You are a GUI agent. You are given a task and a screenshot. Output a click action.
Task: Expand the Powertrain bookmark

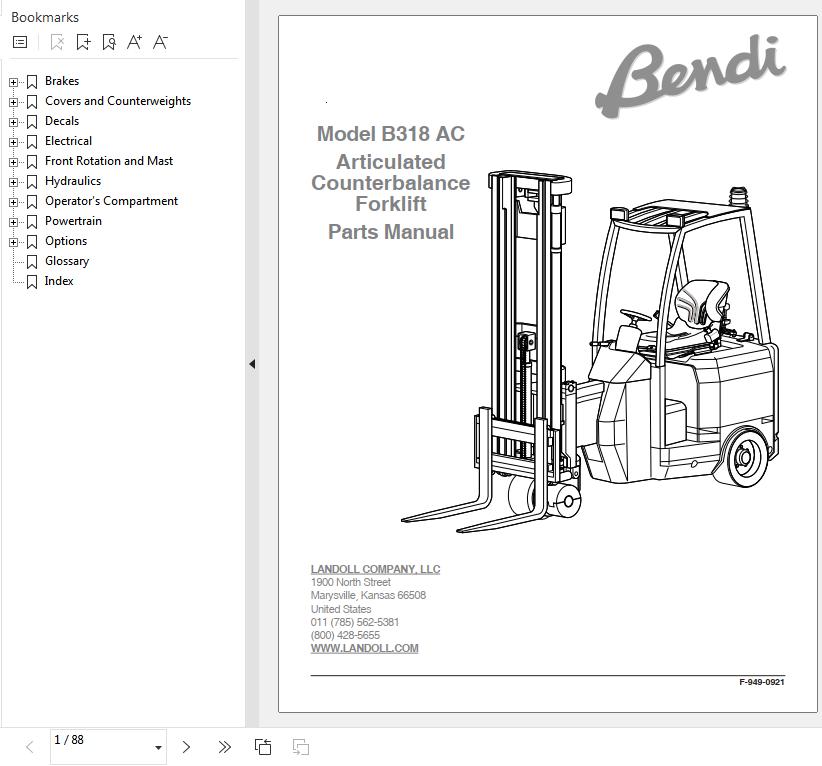point(13,222)
